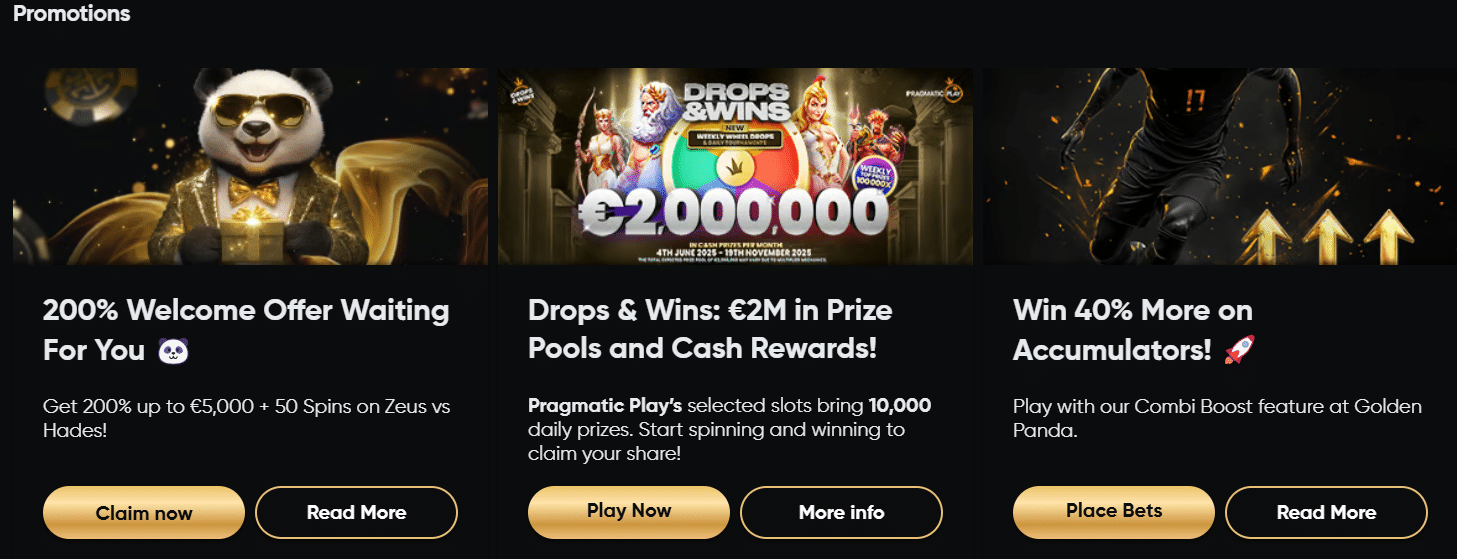Click the panda emoji in Welcome Offer title
Viewport: 1457px width, 559px height.
[174, 350]
